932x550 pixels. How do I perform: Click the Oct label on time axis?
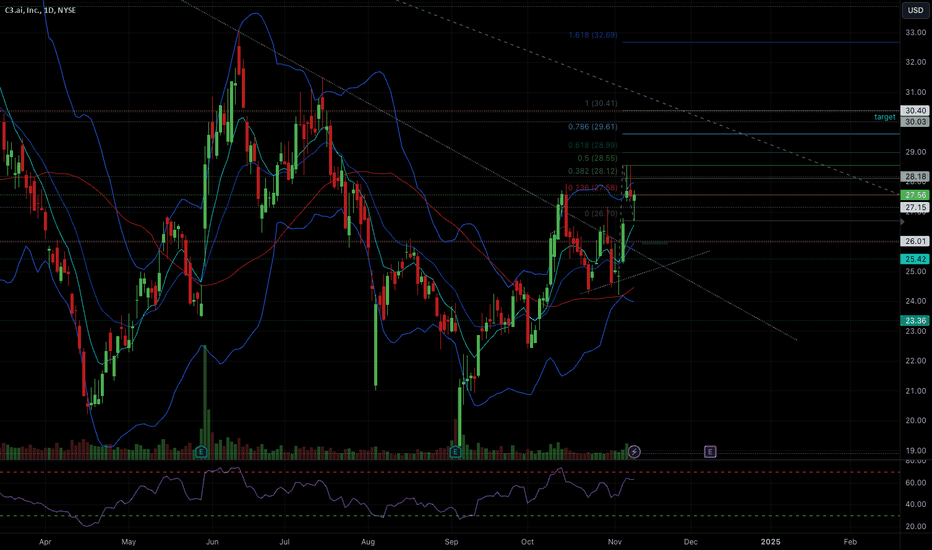click(x=527, y=542)
